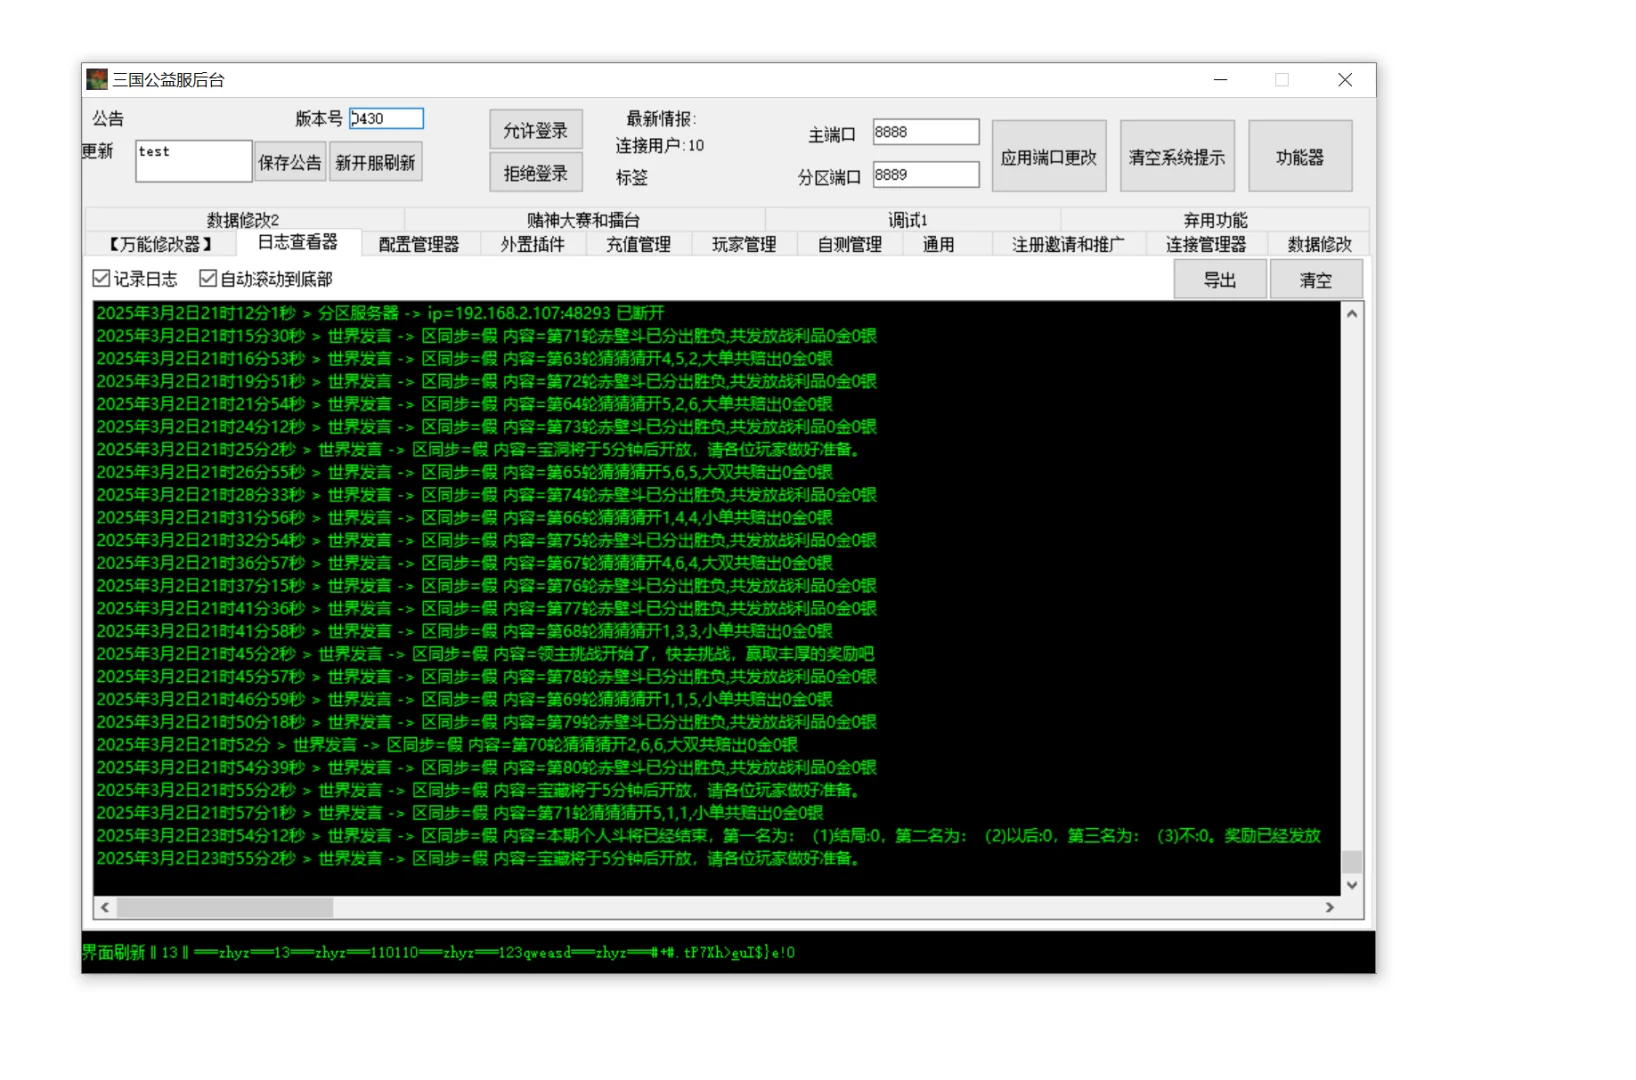1636x1080 pixels.
Task: Click the horizontal scroll right arrow
Action: click(1330, 907)
